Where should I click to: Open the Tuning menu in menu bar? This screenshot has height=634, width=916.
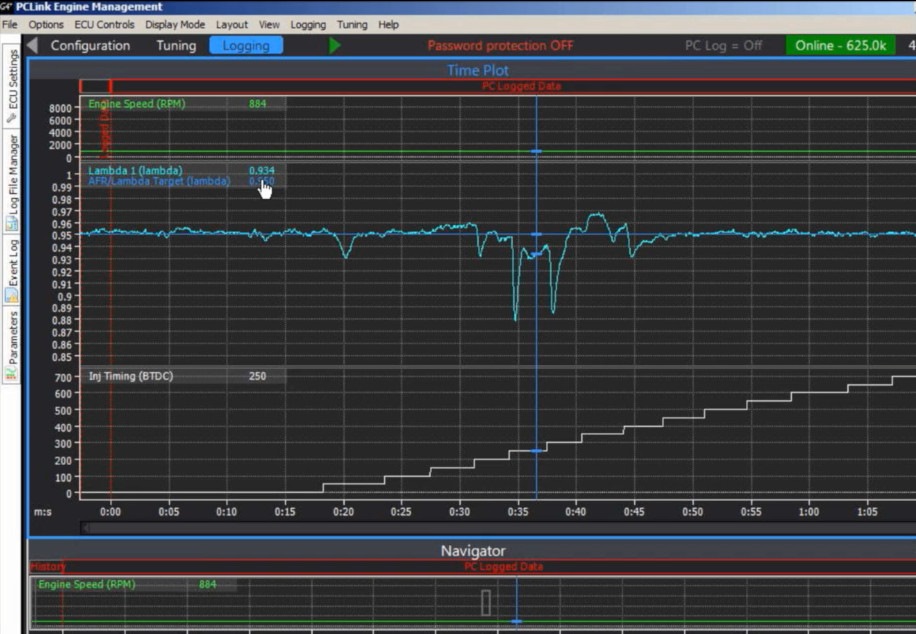tap(352, 25)
